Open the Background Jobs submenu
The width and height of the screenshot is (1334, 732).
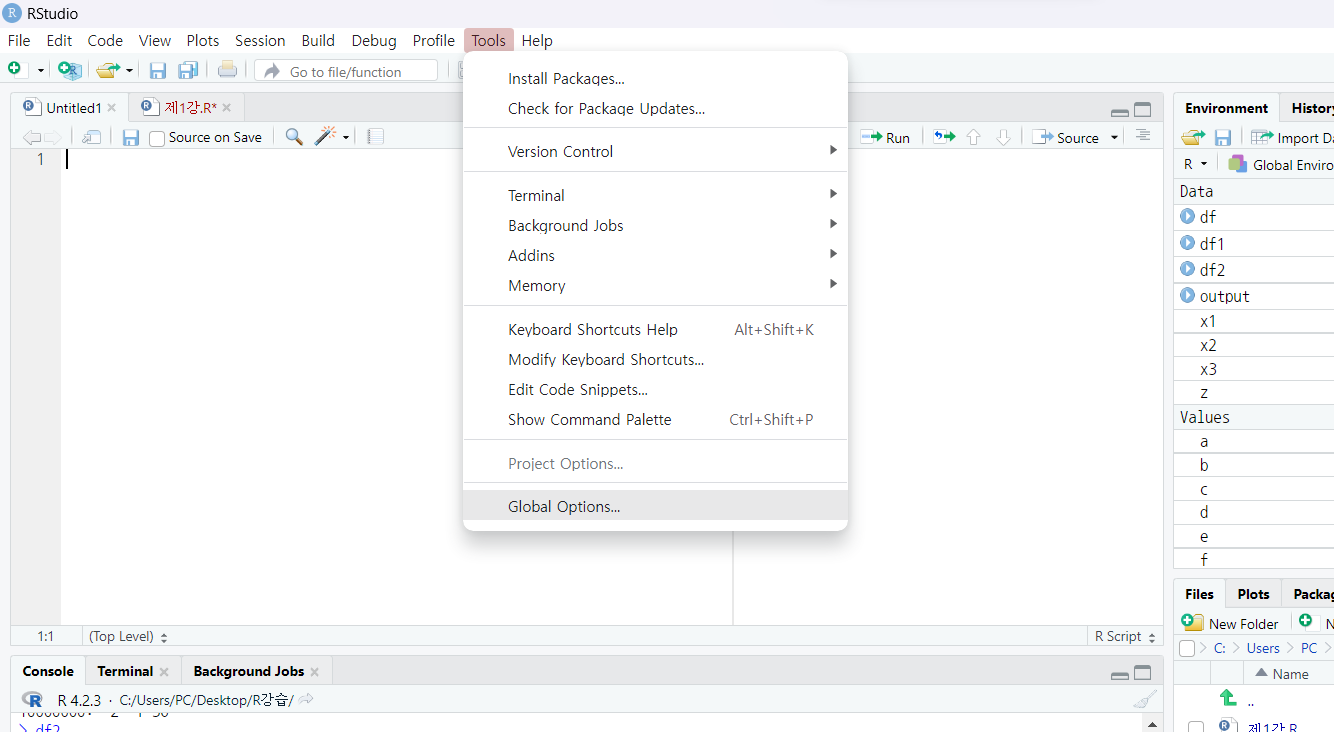[x=655, y=226]
